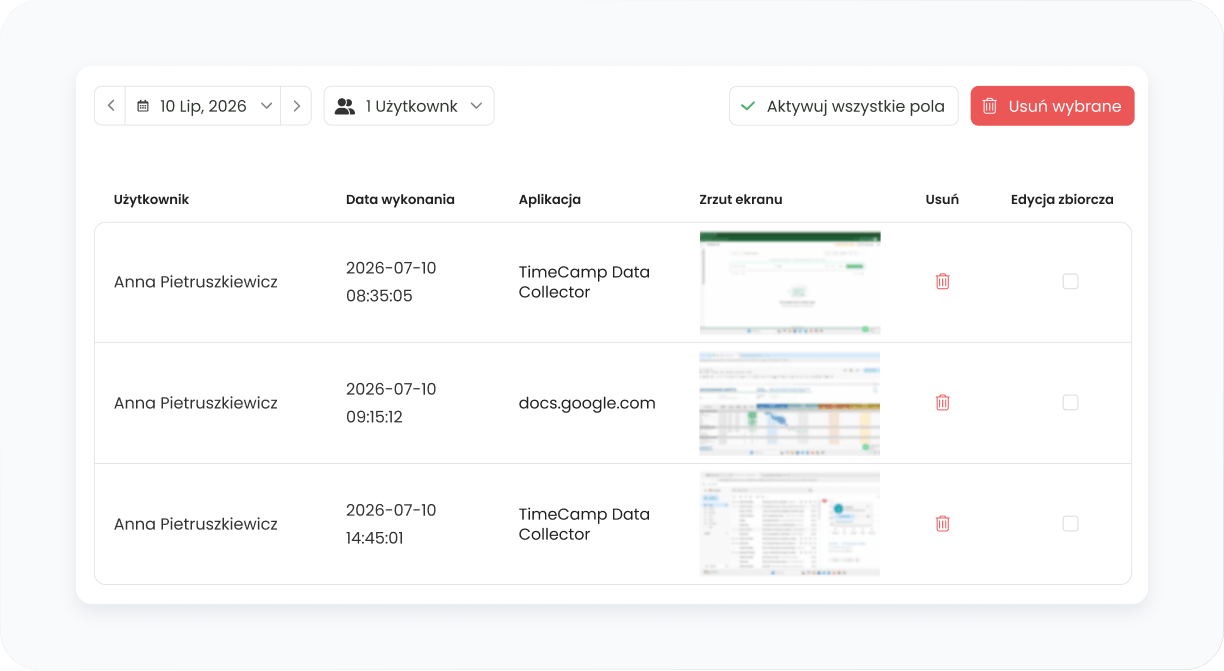This screenshot has width=1224, height=671.
Task: Click the Zrzut ekranu column header
Action: click(x=741, y=199)
